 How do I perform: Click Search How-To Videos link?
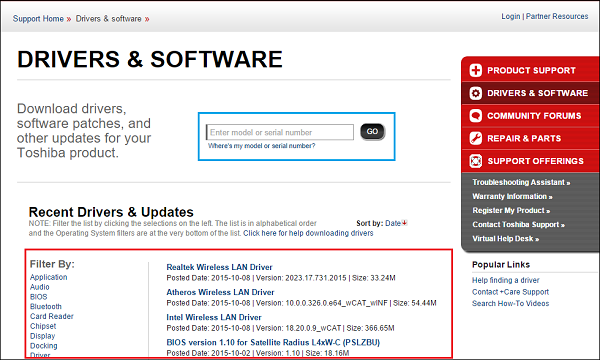510,303
